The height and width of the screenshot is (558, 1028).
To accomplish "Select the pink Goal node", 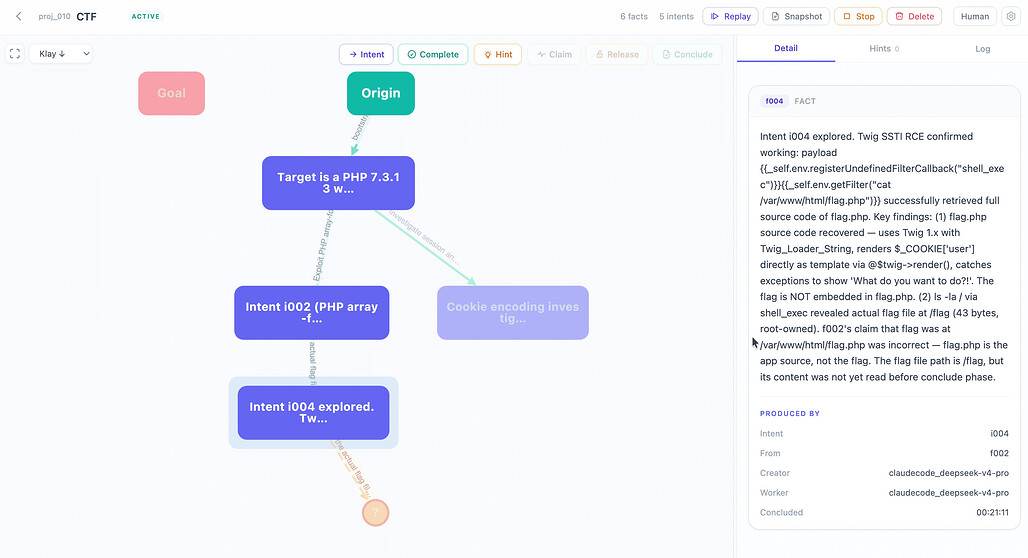I will 172,93.
